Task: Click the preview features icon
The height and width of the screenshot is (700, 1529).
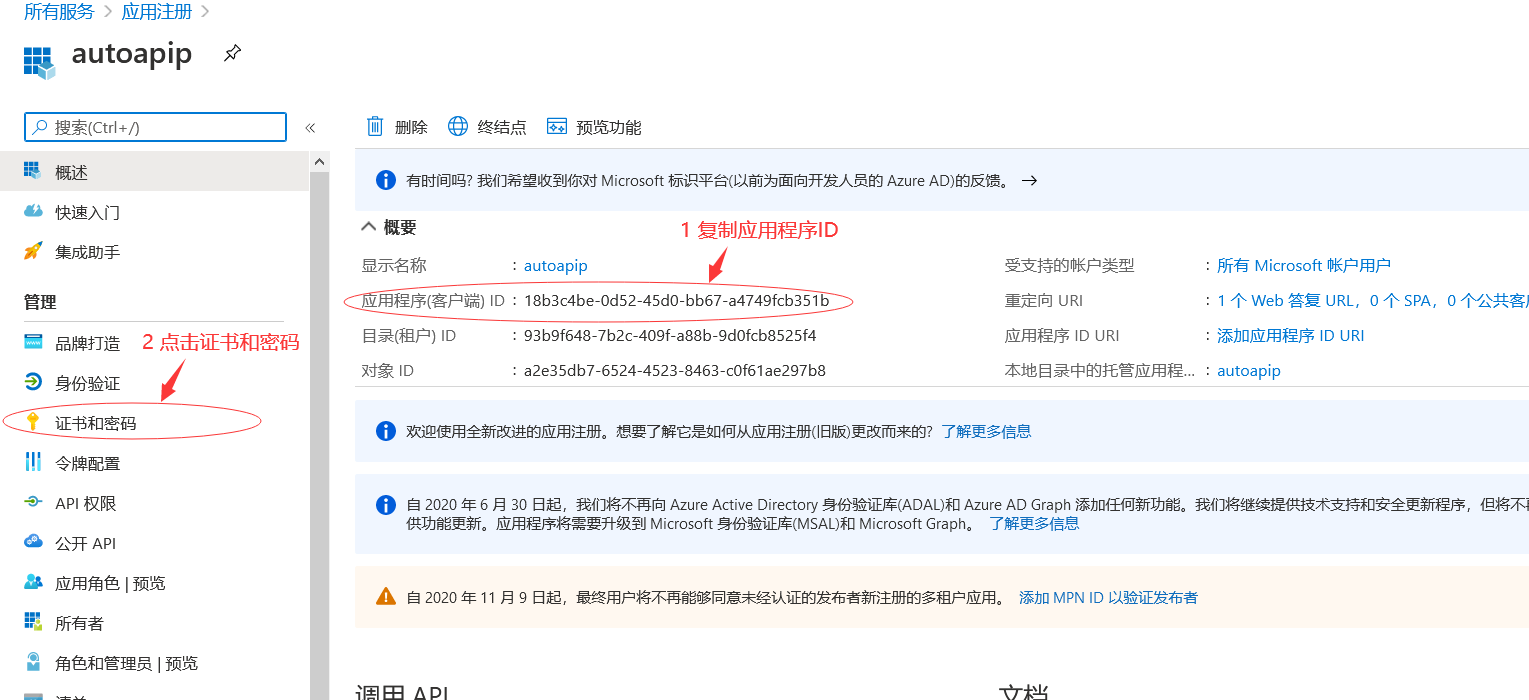Action: pyautogui.click(x=557, y=126)
